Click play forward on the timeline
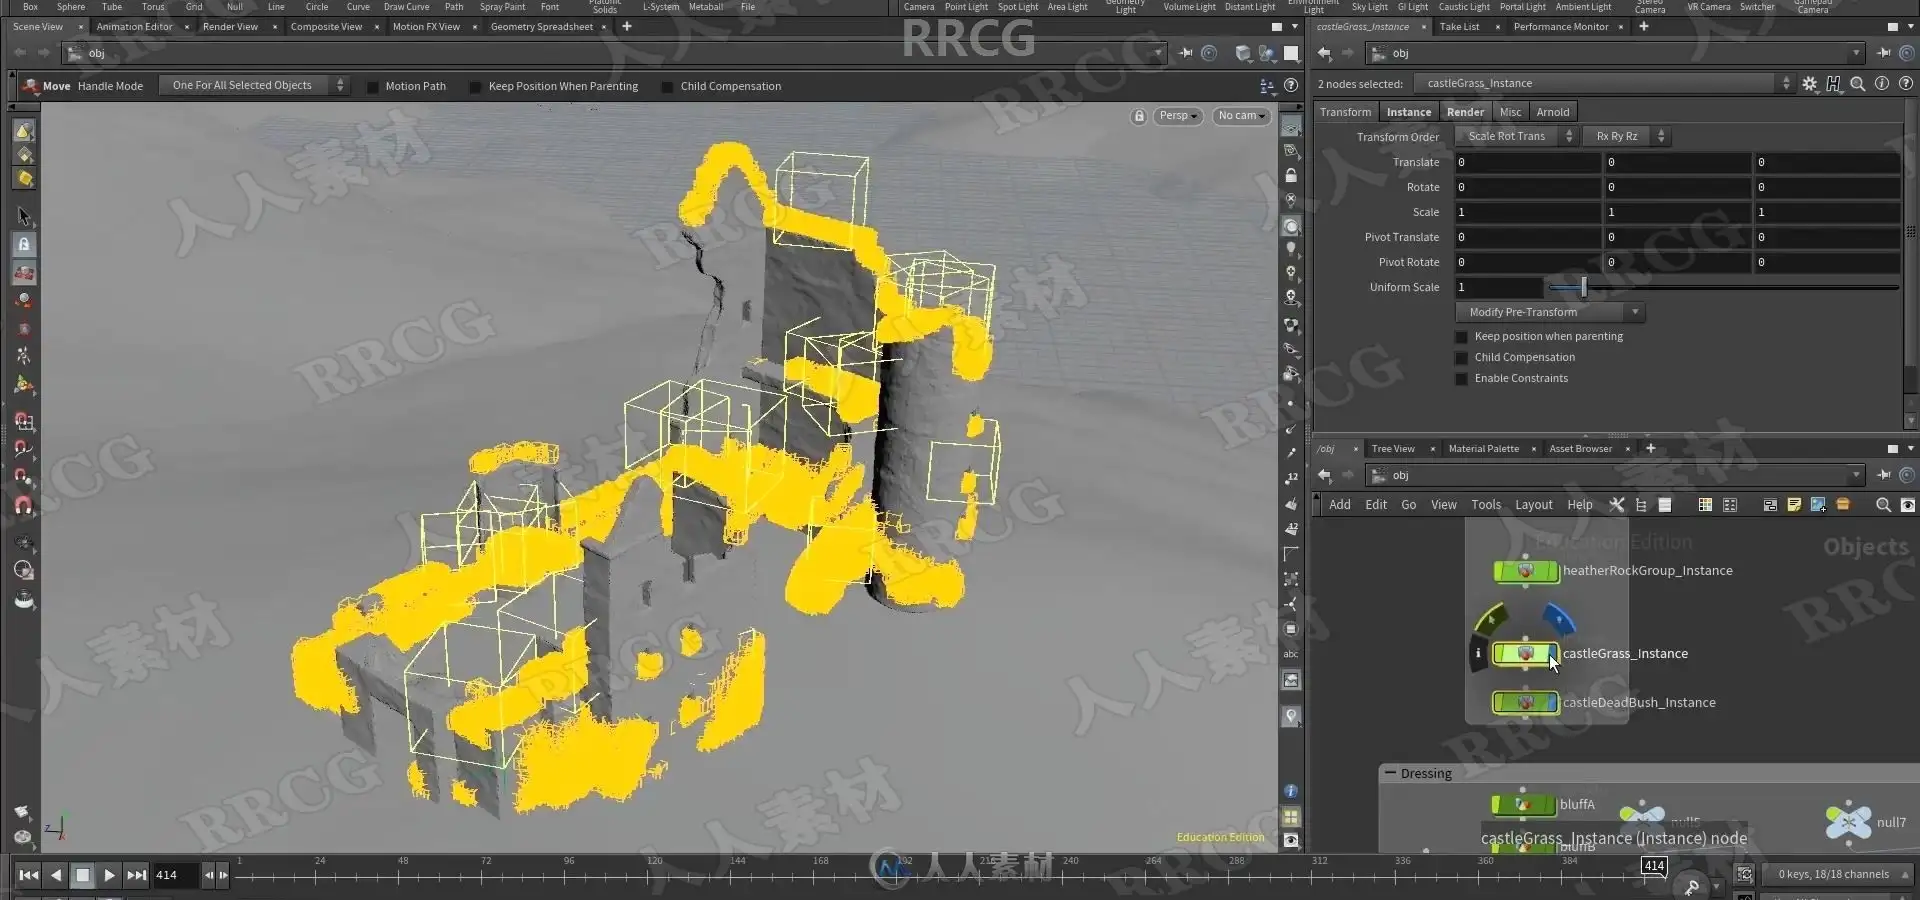 [x=110, y=875]
